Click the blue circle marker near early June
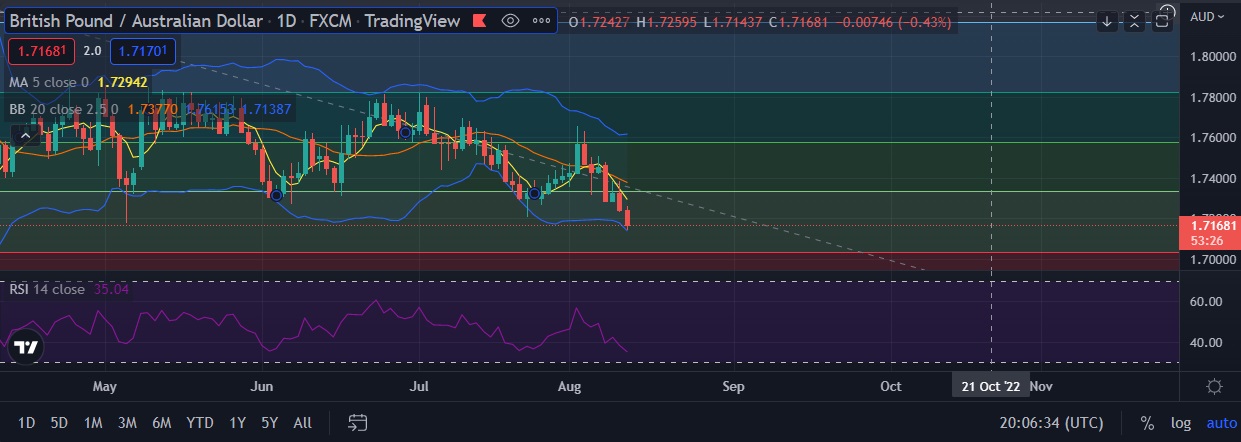The height and width of the screenshot is (442, 1241). tap(277, 195)
